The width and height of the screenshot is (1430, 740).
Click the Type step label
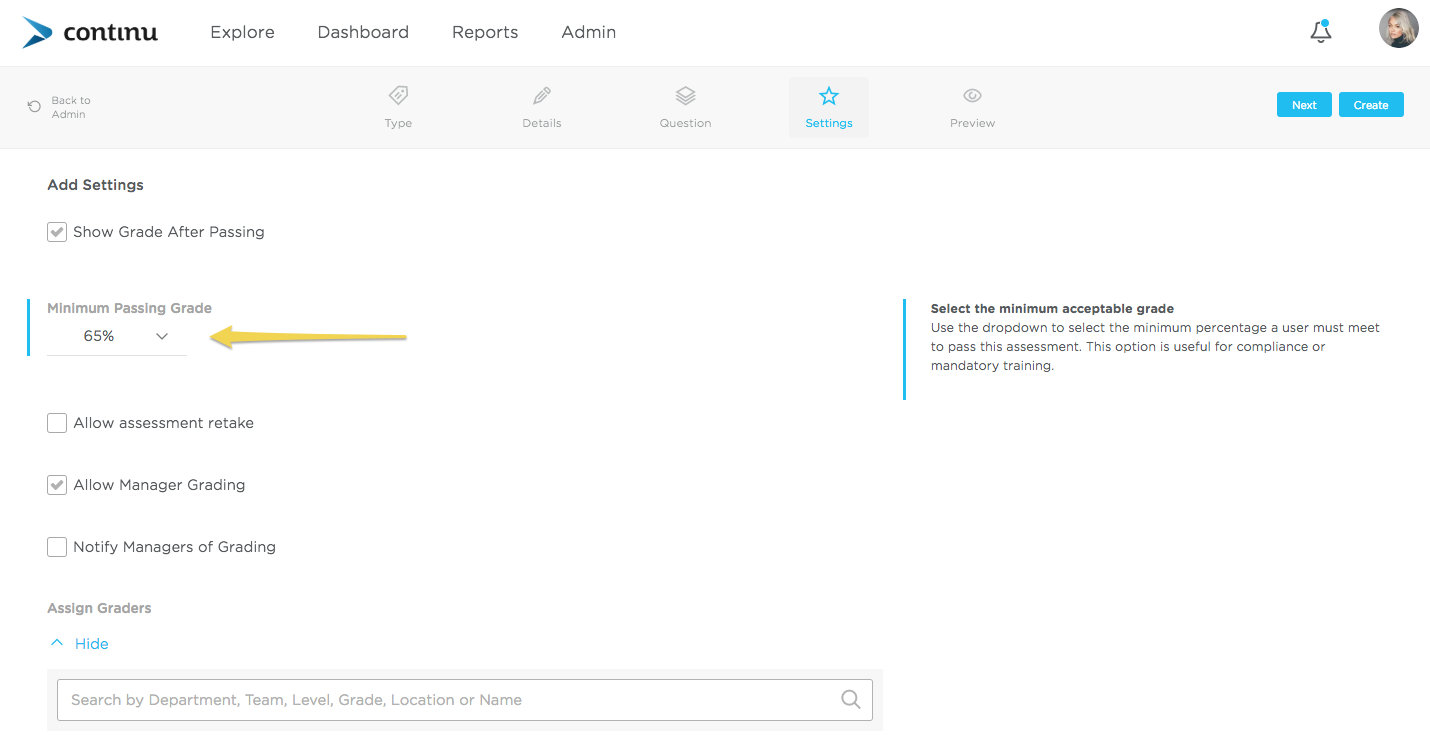coord(398,123)
